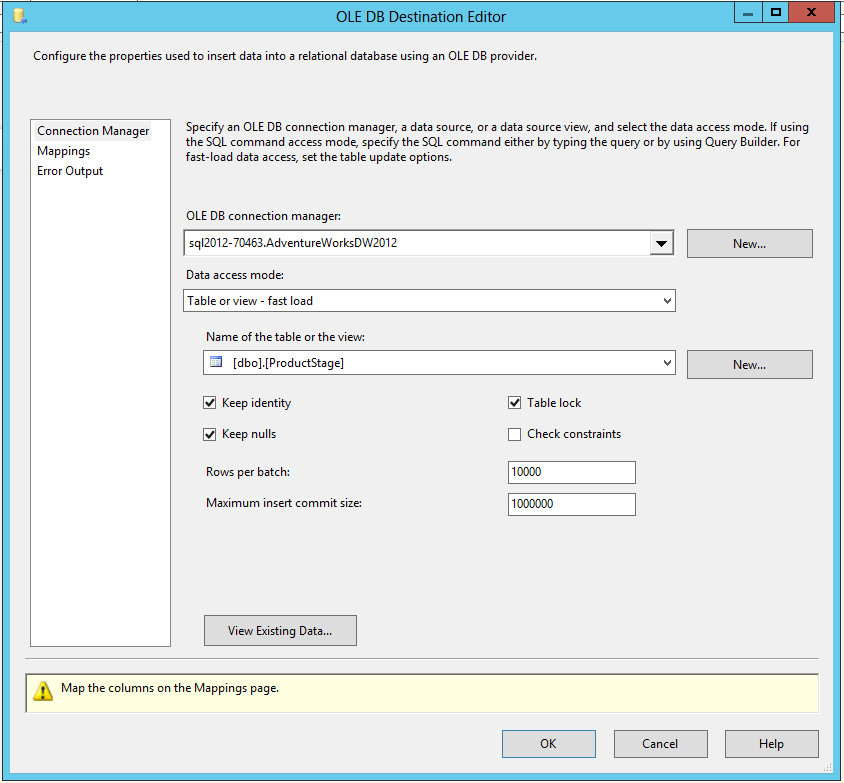Click the 'OLE DB connection manager:' label
Viewport: 844px width, 783px height.
pyautogui.click(x=264, y=216)
